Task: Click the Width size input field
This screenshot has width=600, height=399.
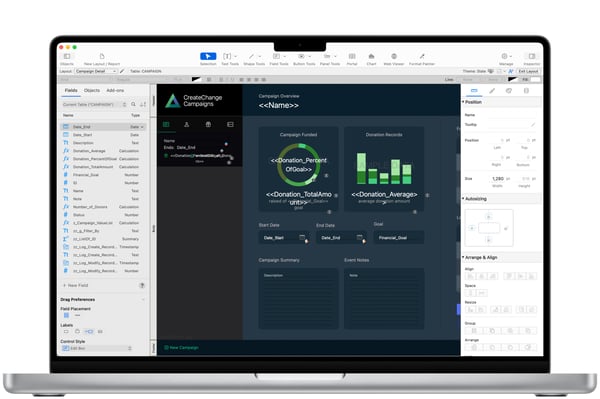Action: (x=498, y=179)
